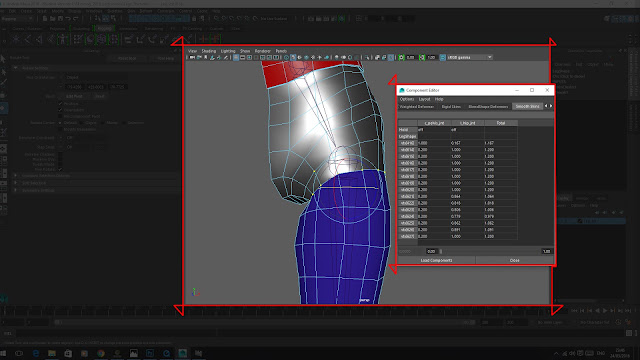Click the slider maximum field 1.00
Screen dimensions: 640x360
pyautogui.click(x=547, y=251)
